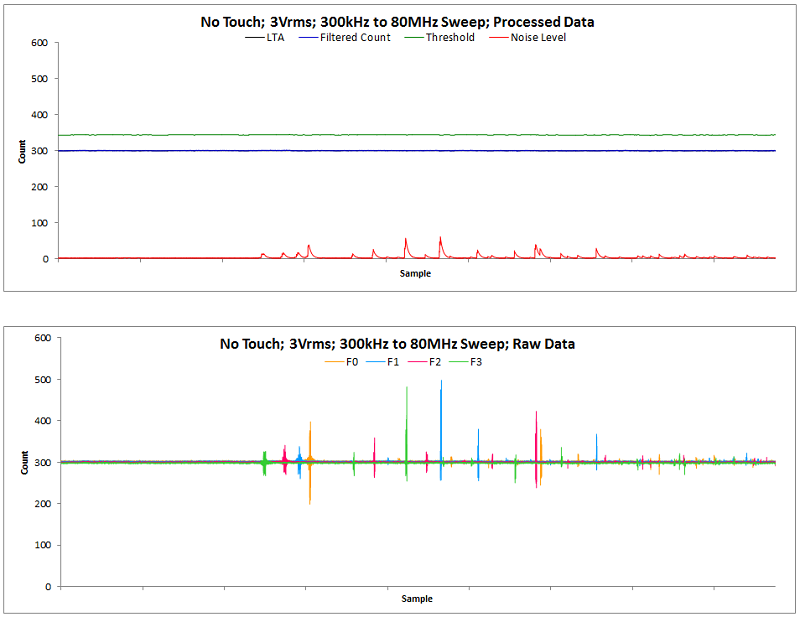This screenshot has height=617, width=800.
Task: Click the green F3 legend color marker
Action: [458, 362]
